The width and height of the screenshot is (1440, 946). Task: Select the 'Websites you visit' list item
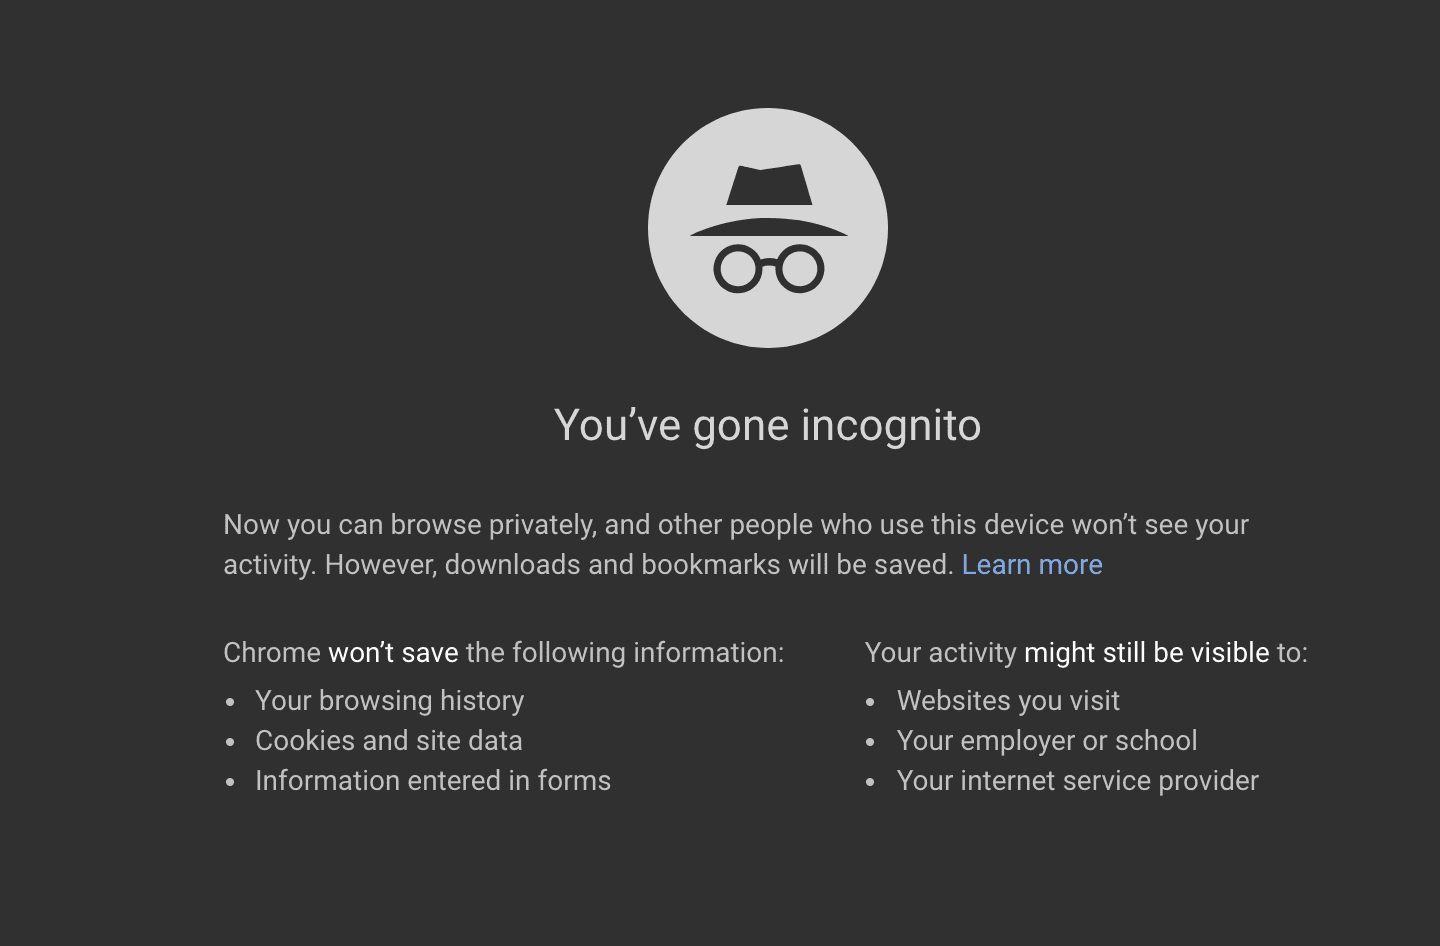(1009, 701)
